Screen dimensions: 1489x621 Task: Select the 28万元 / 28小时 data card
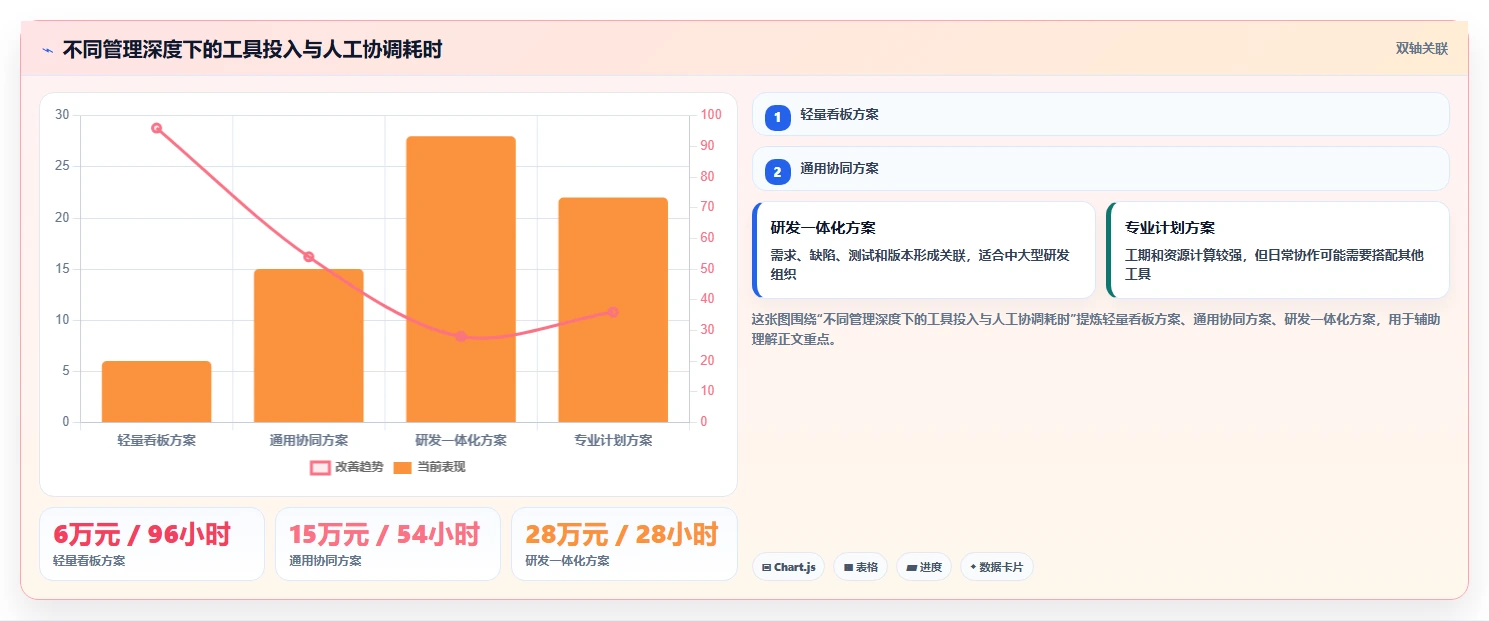click(624, 544)
